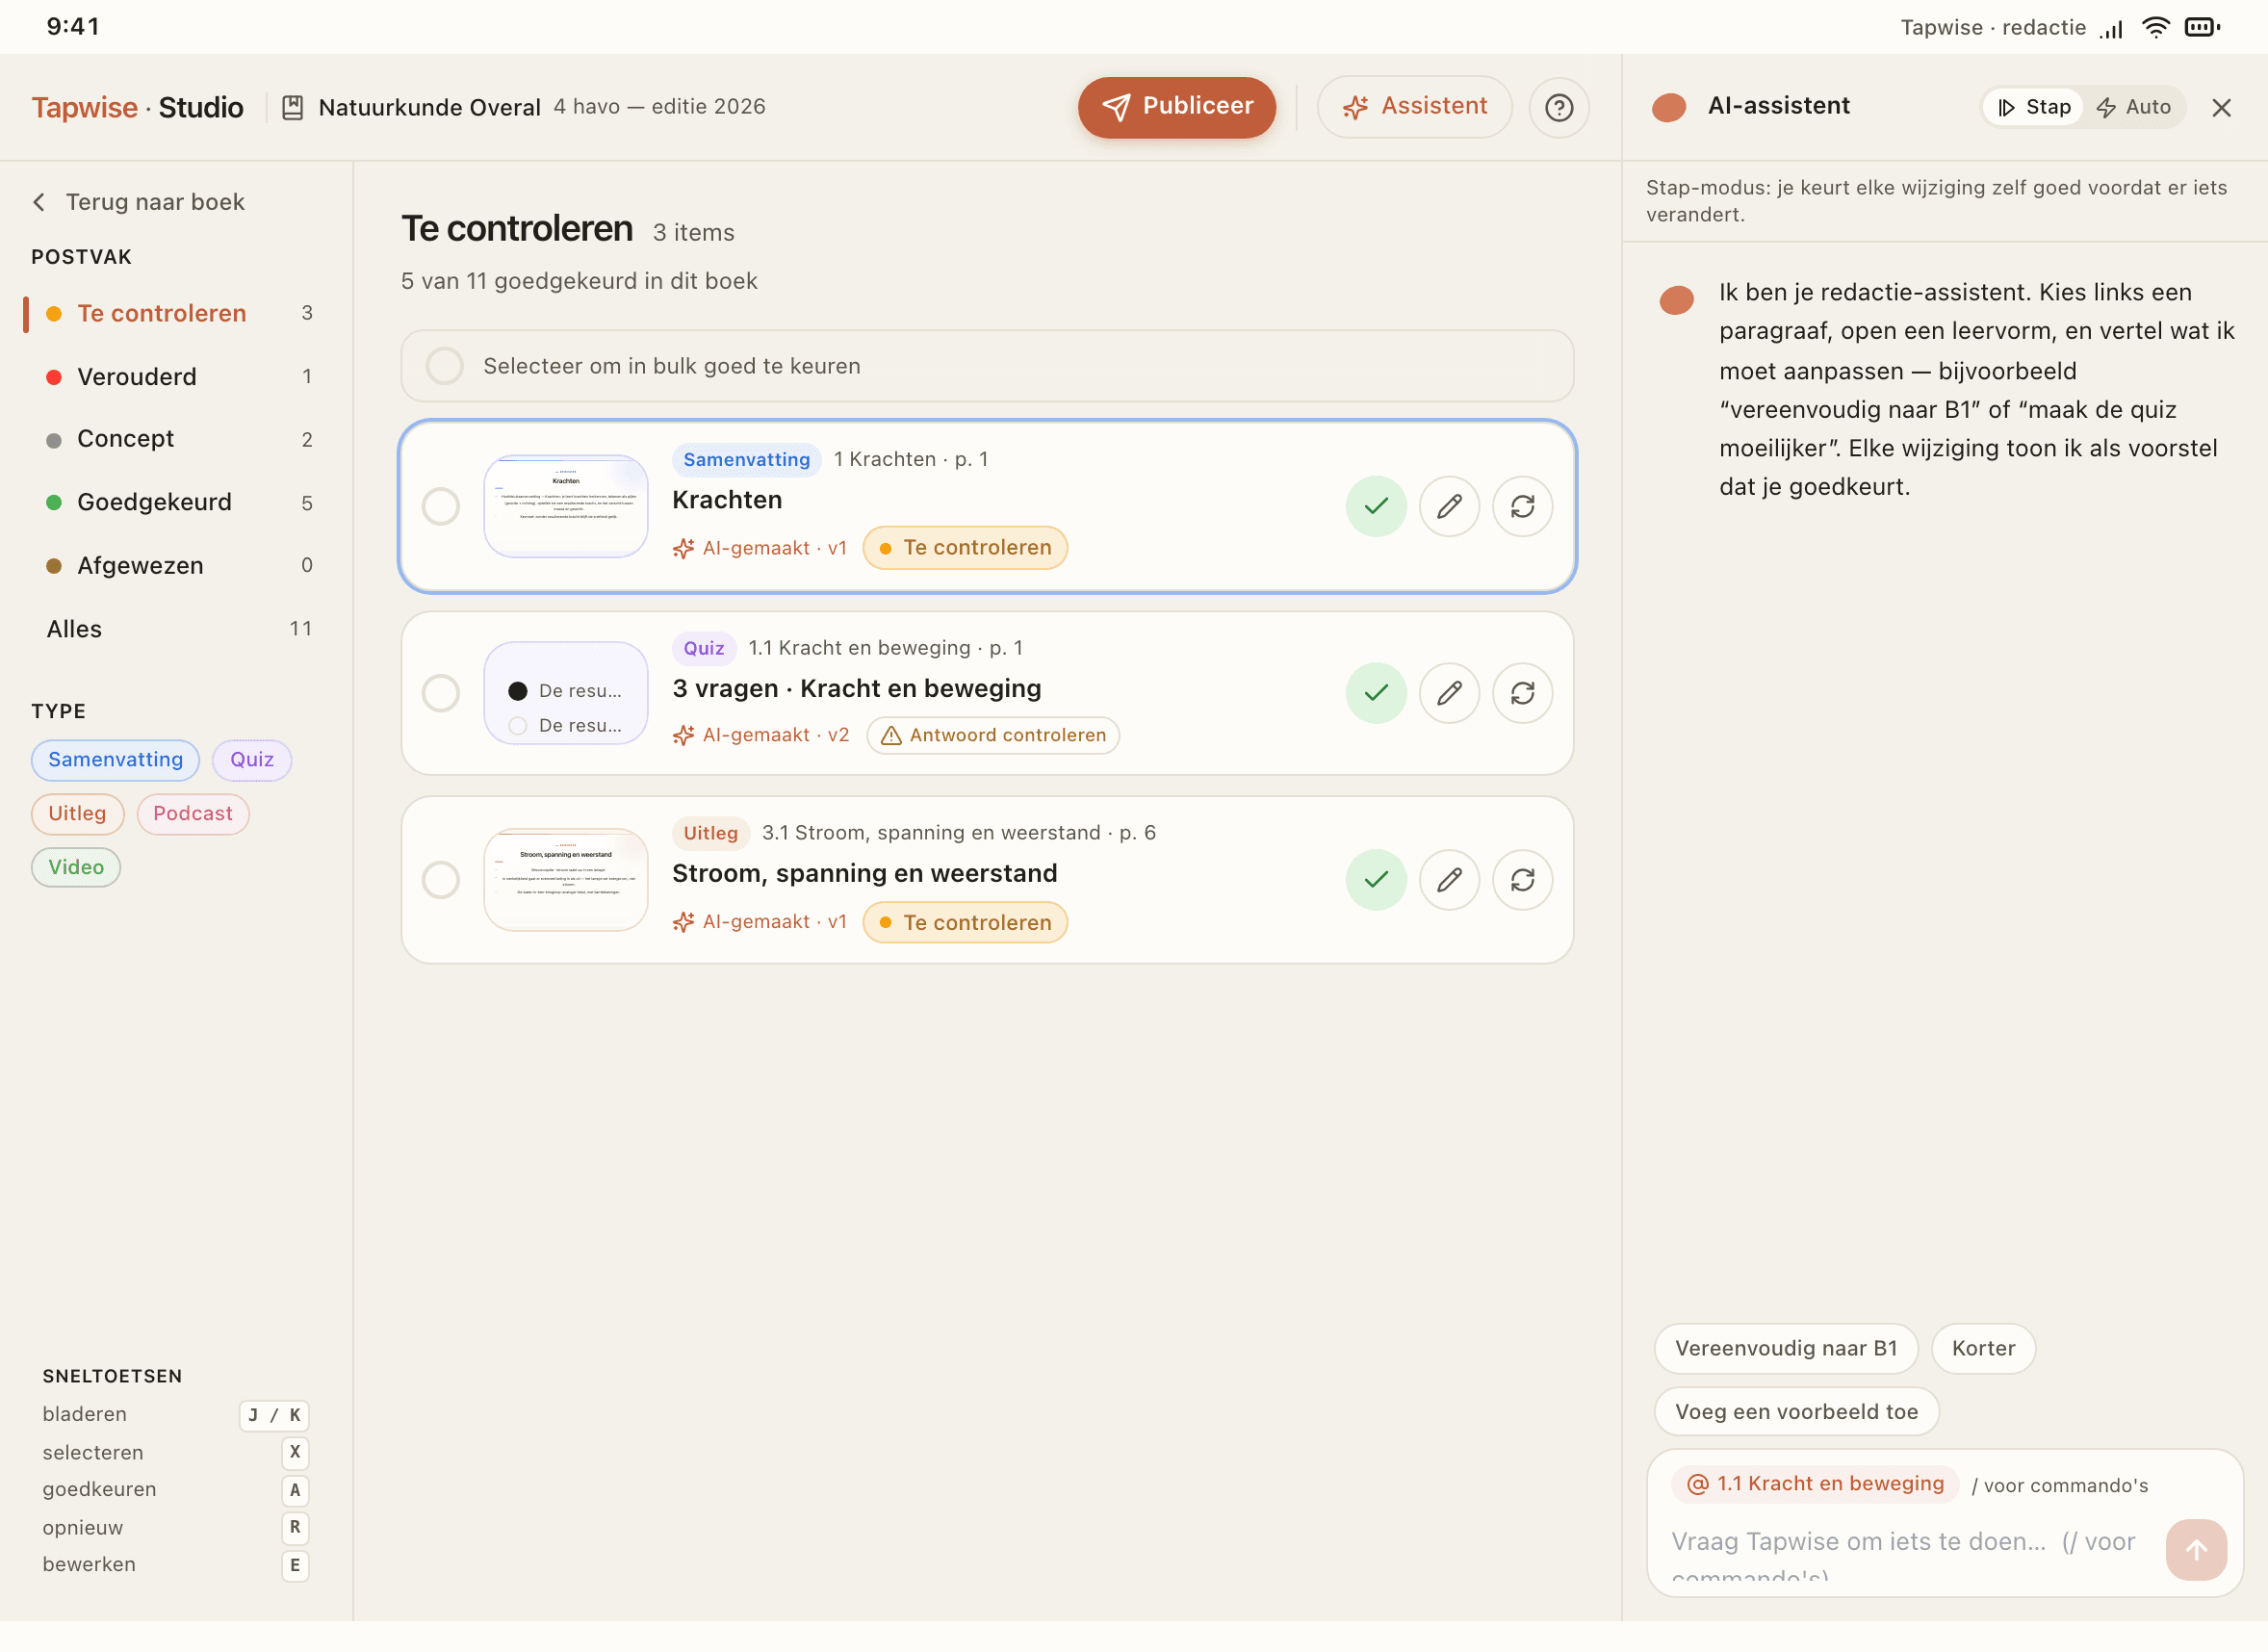Toggle the Assistent button in header
This screenshot has width=2268, height=1652.
coord(1414,107)
